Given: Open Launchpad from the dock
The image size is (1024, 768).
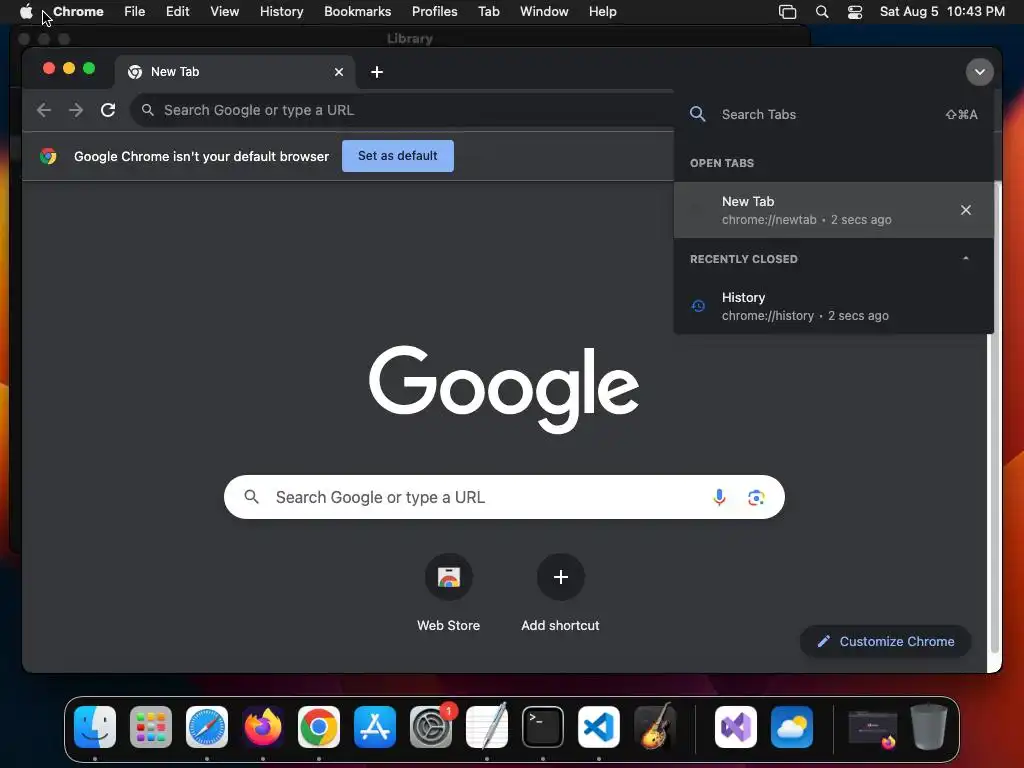Looking at the screenshot, I should [x=151, y=727].
